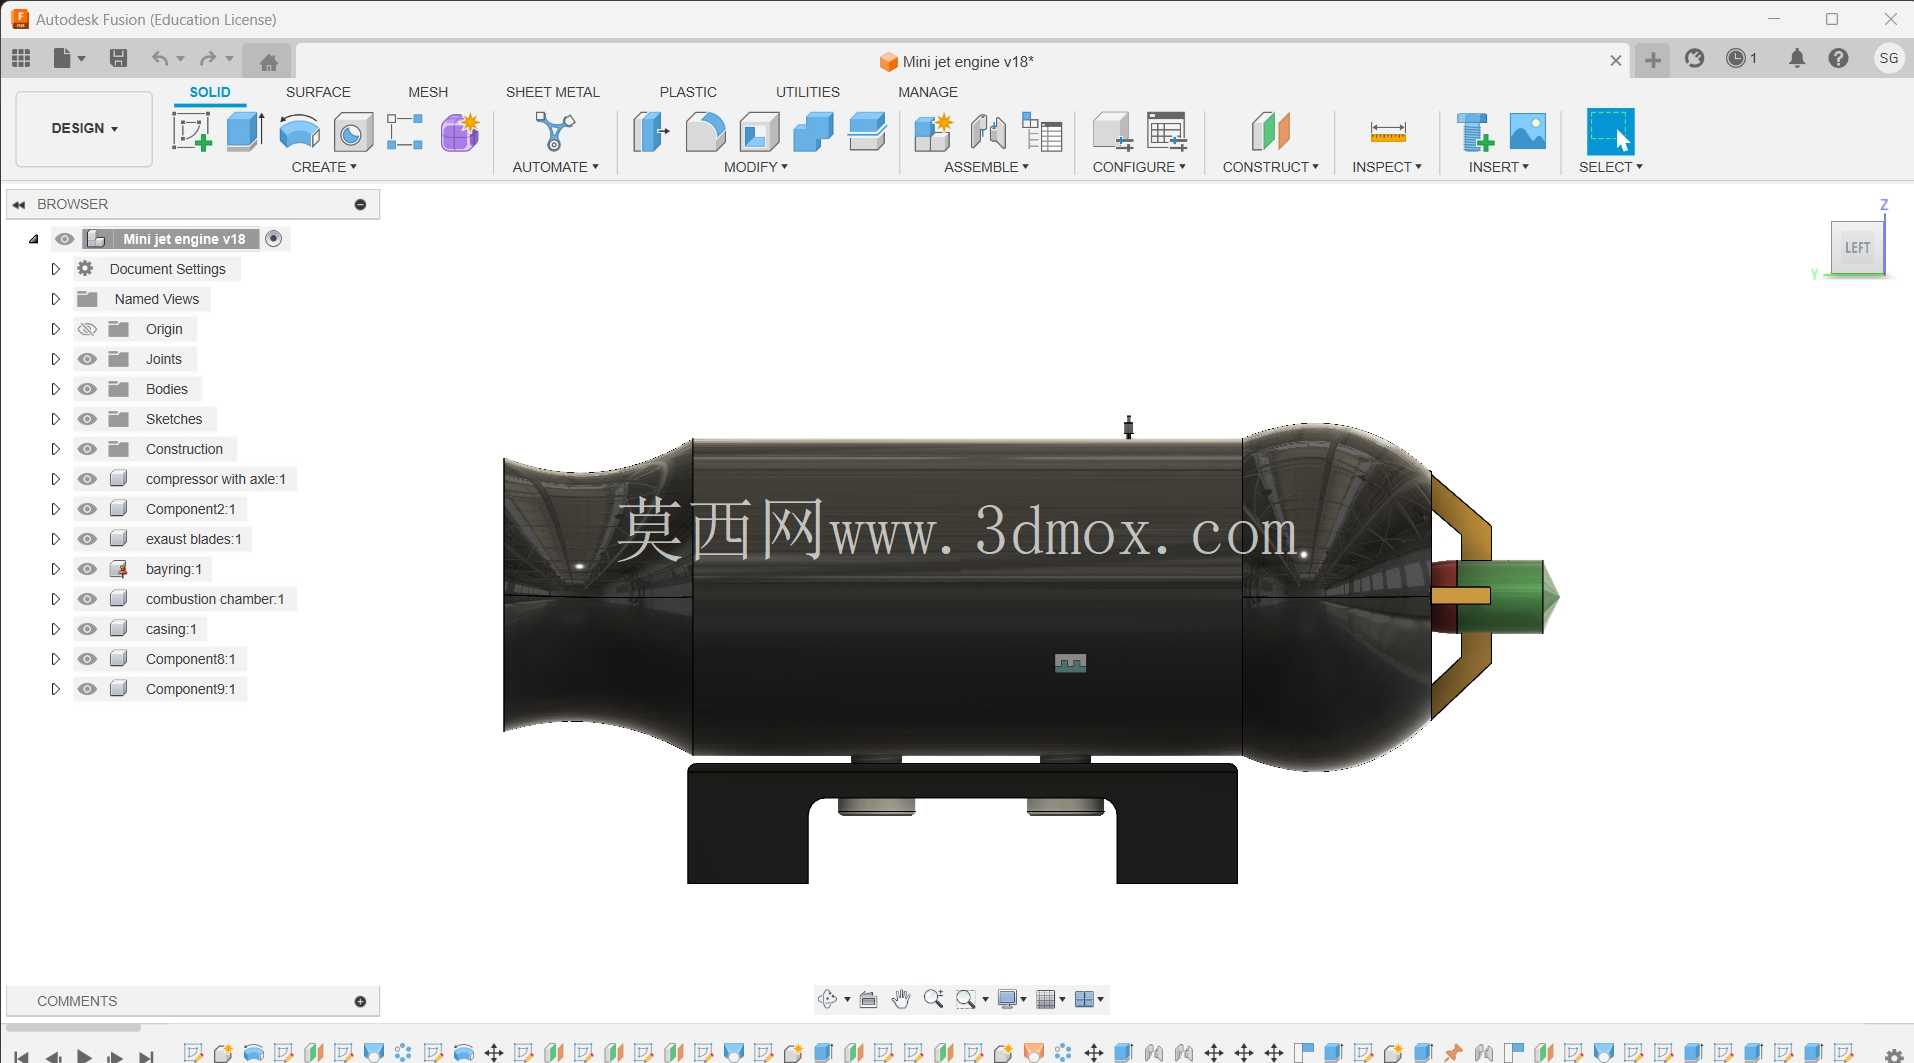
Task: Select the Shell tool
Action: pyautogui.click(x=759, y=132)
